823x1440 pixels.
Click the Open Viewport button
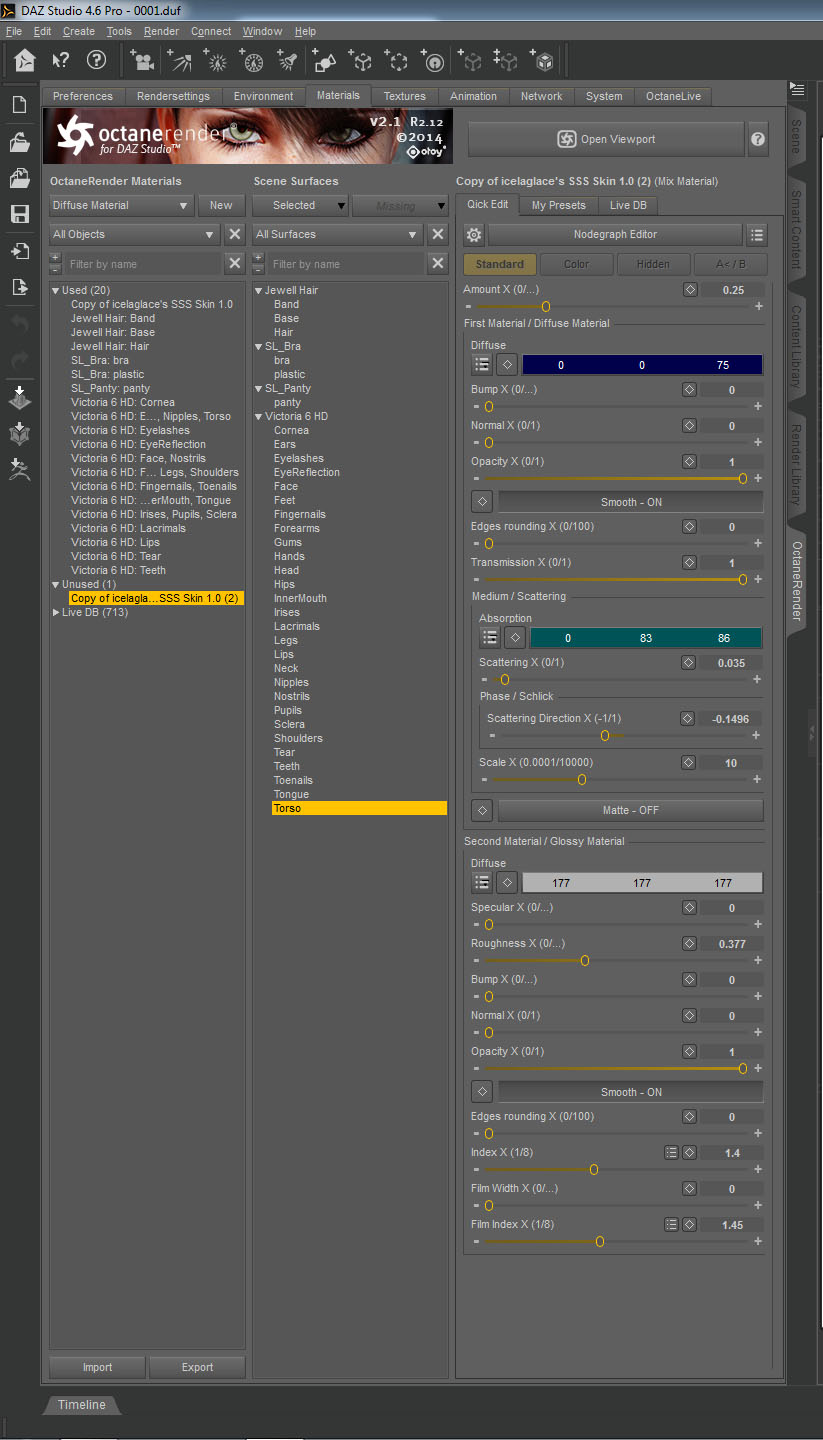tap(606, 140)
